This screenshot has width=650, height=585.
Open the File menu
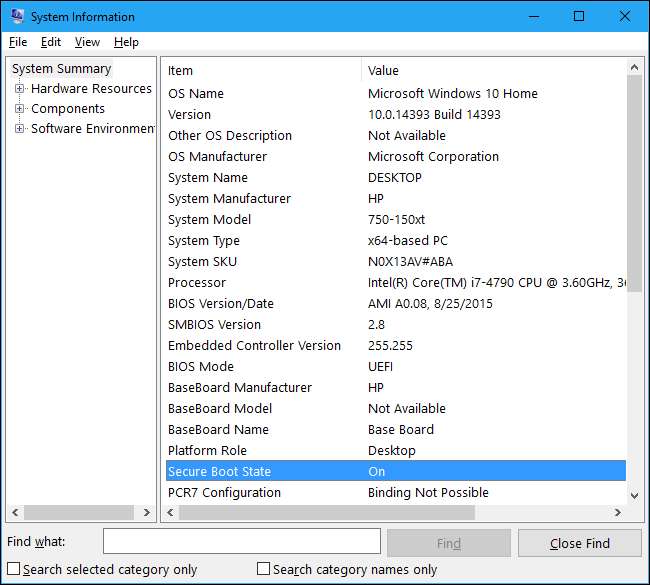pyautogui.click(x=18, y=42)
